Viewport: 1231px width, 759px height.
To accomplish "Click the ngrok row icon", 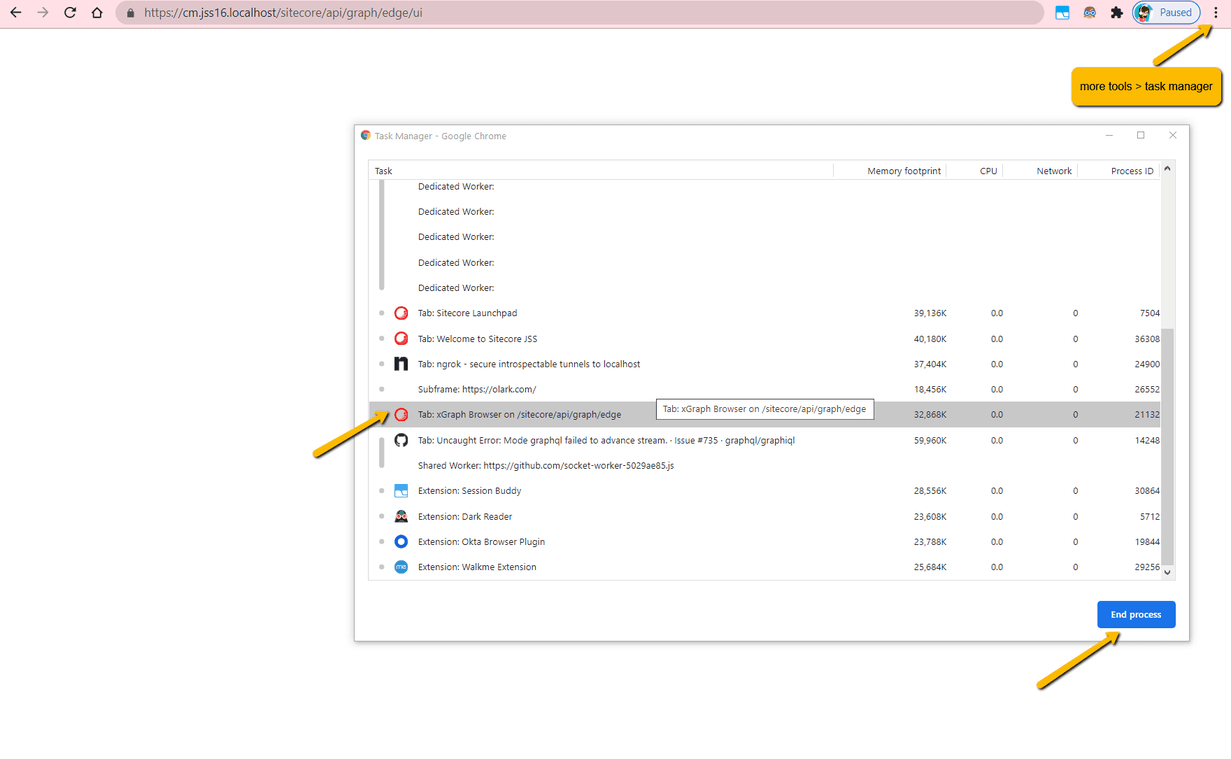I will [x=401, y=364].
